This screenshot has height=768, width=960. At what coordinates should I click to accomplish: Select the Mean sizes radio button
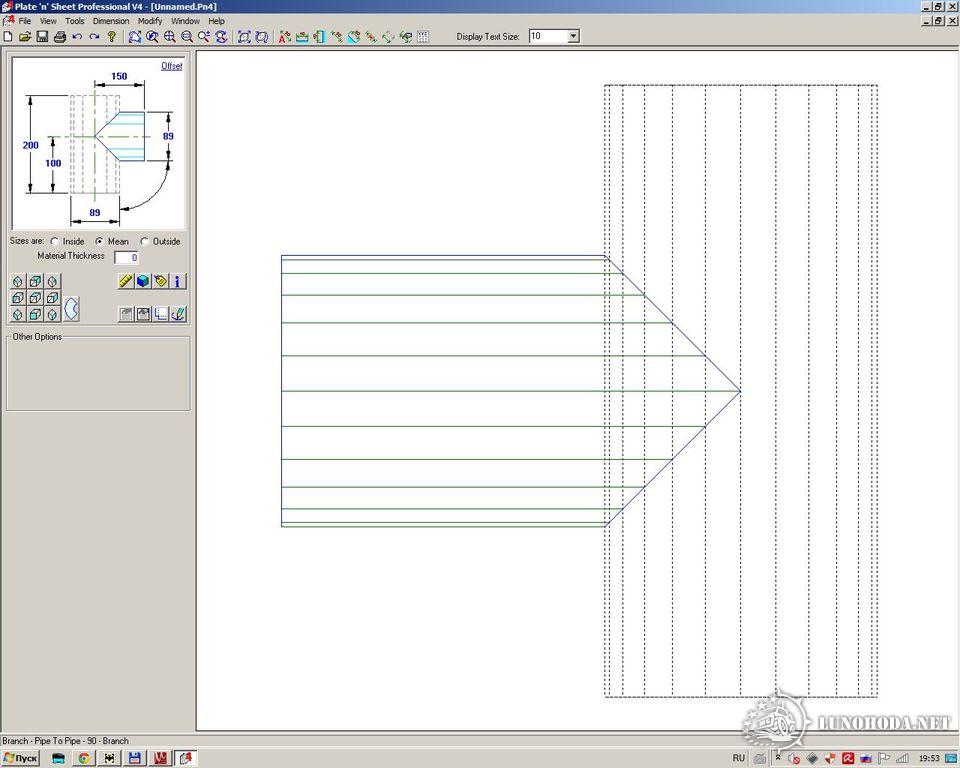tap(99, 241)
